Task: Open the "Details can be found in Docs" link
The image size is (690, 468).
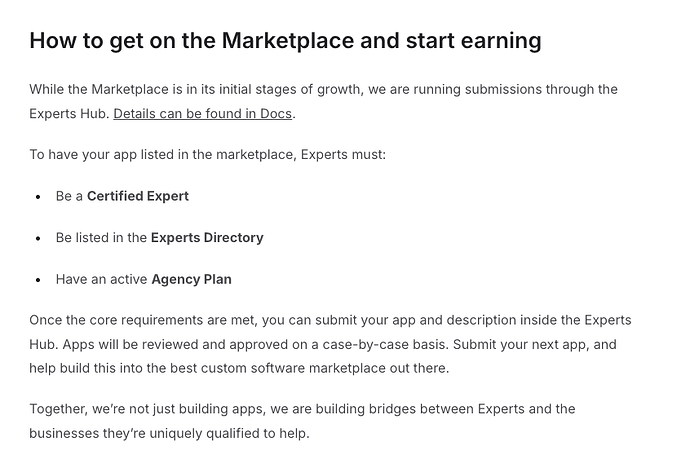Action: (x=202, y=113)
